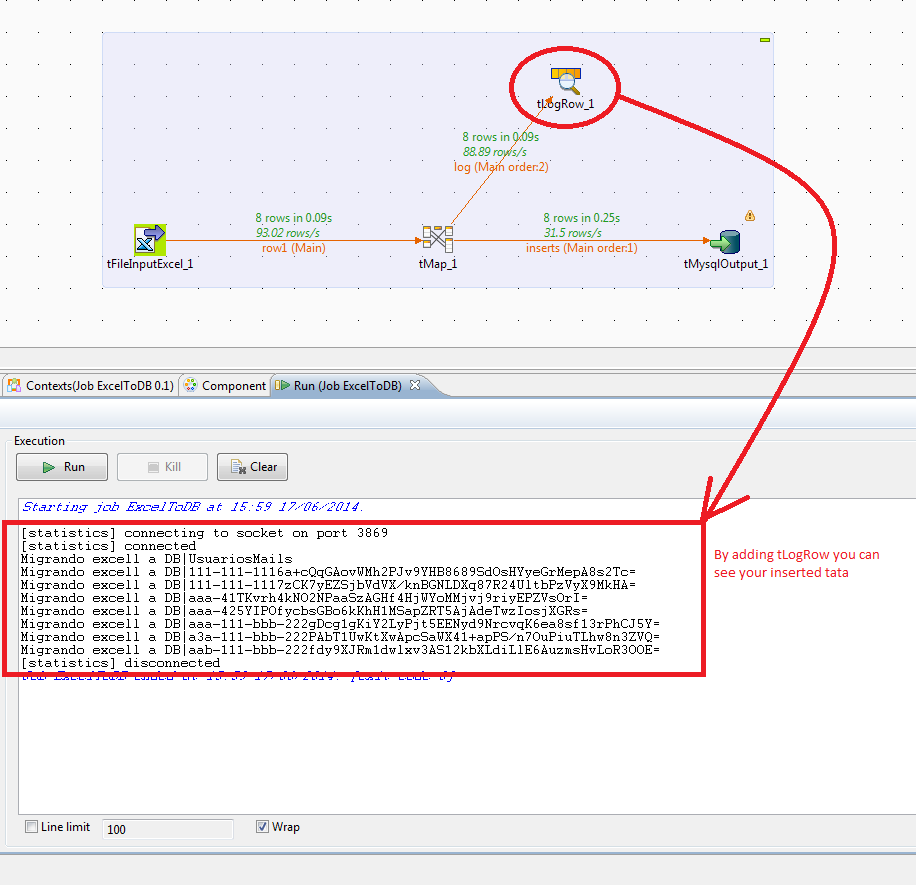The width and height of the screenshot is (916, 885).
Task: Click the tMap_1 label text
Action: point(438,264)
